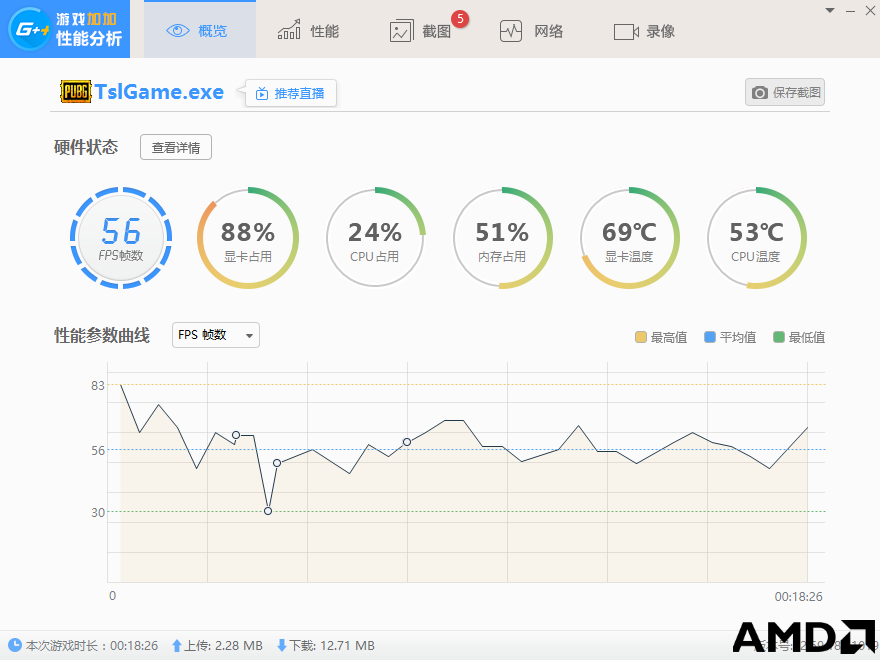The height and width of the screenshot is (660, 880).
Task: Click the 83 axis label
Action: pos(98,385)
